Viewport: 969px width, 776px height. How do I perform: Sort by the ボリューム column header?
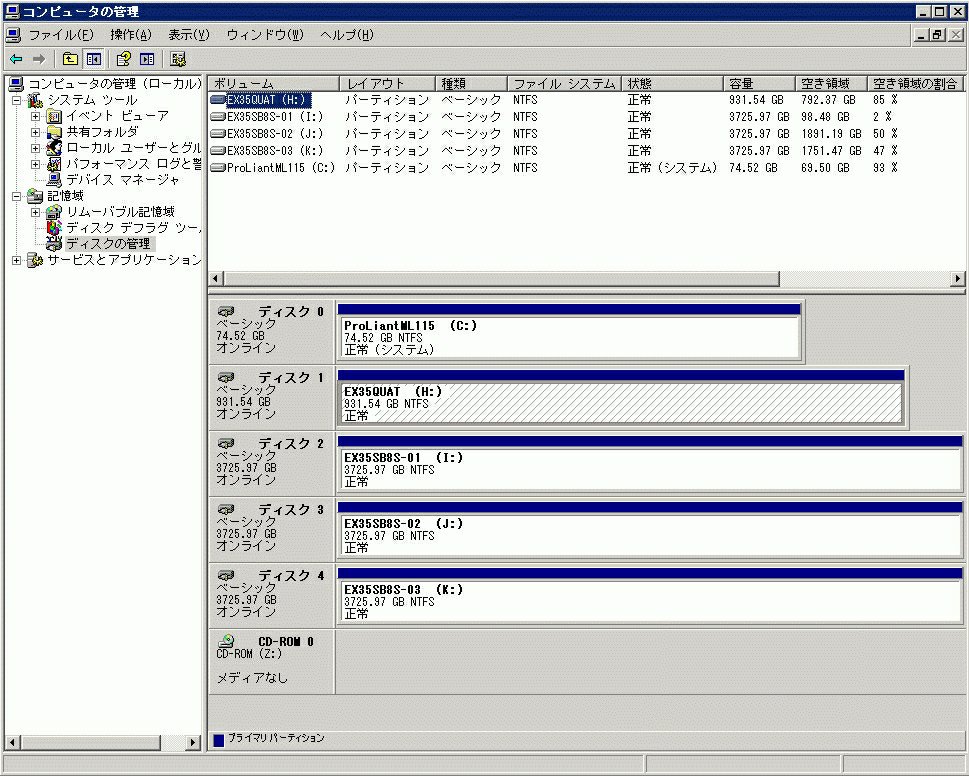pos(274,83)
